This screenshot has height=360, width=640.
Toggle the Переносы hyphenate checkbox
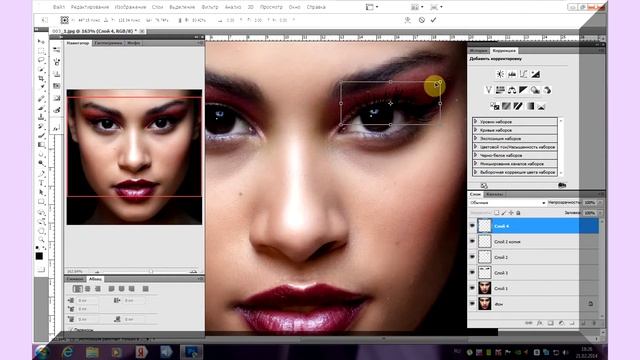click(x=71, y=329)
